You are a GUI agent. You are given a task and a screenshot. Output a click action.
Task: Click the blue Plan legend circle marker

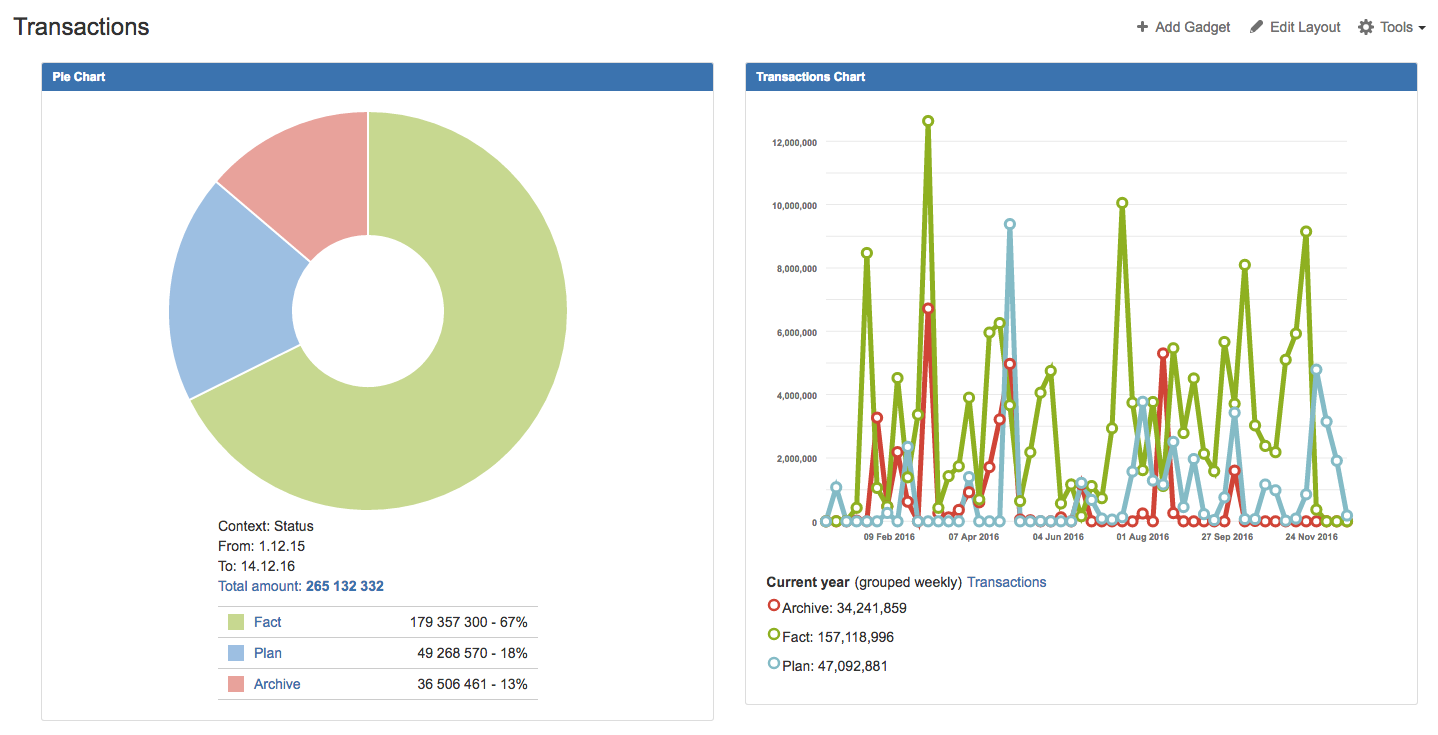point(773,664)
